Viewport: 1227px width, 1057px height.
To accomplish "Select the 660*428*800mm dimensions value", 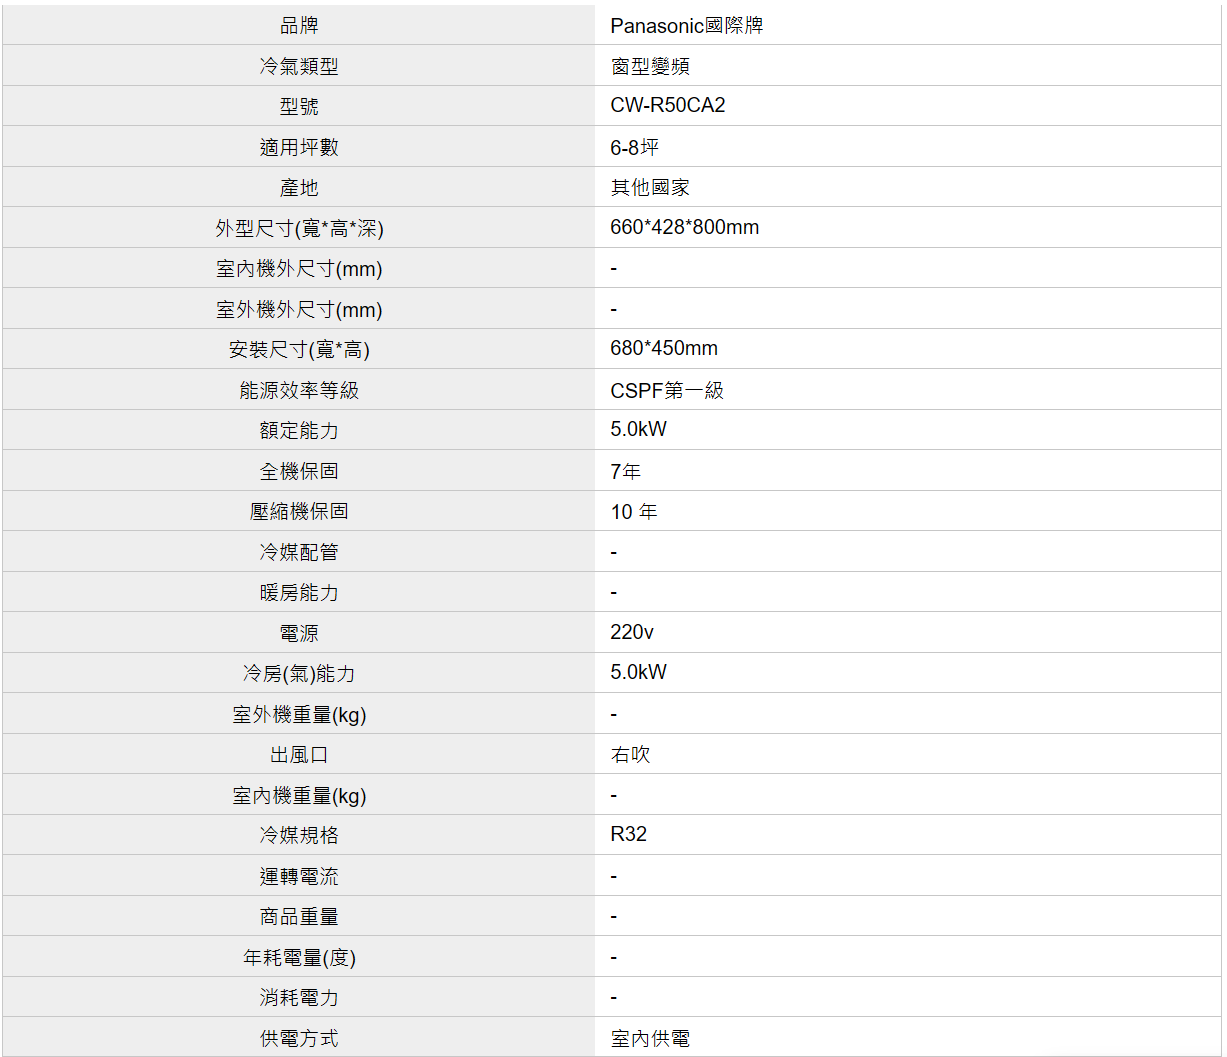I will (684, 228).
